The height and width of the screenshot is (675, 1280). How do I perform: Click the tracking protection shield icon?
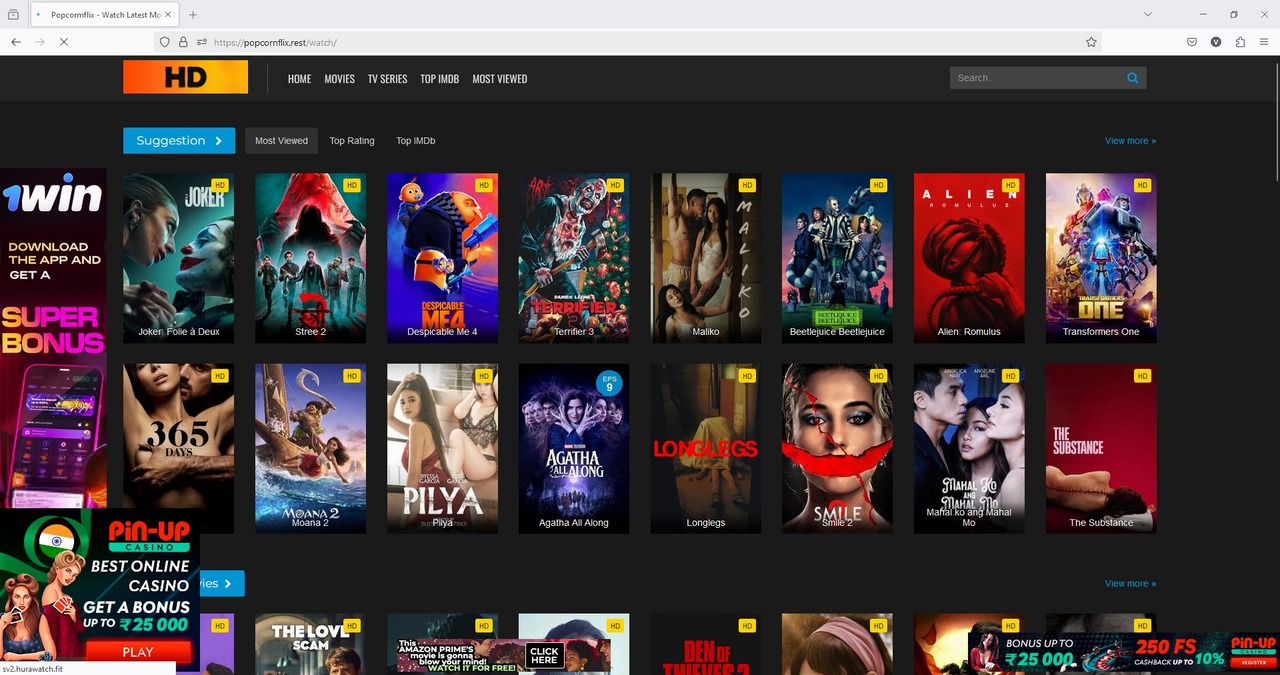(x=164, y=42)
